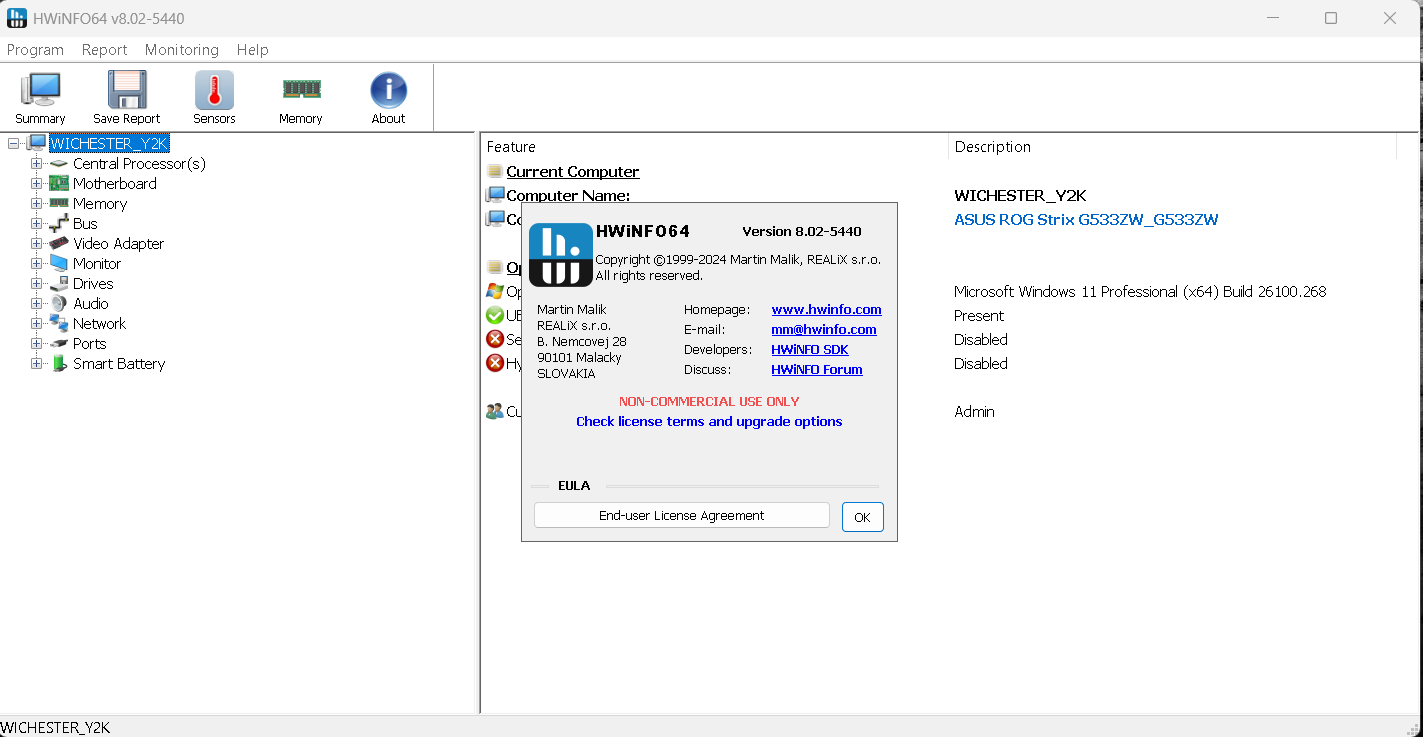
Task: Open the Help menu
Action: coord(252,50)
